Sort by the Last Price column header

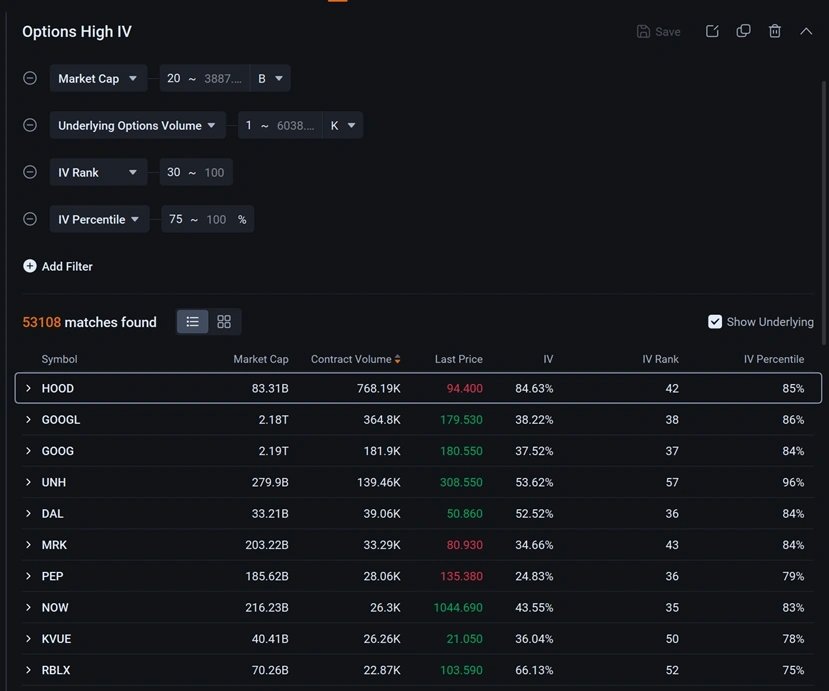point(458,359)
